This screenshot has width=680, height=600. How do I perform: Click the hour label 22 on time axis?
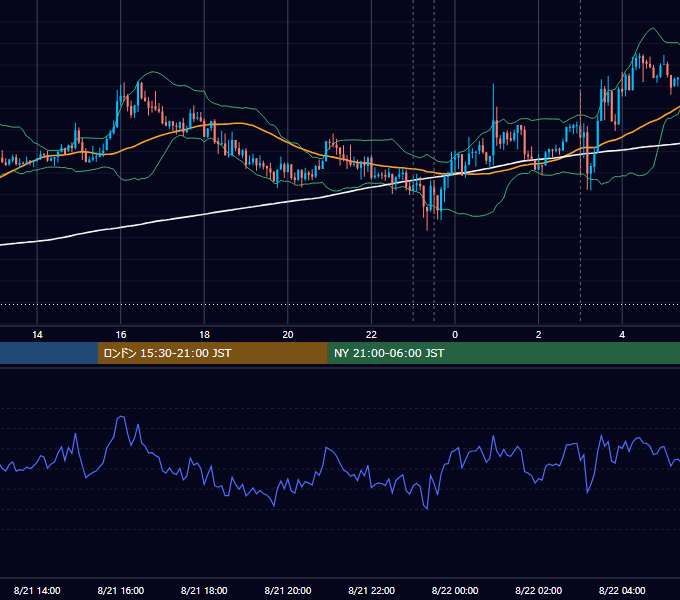[x=371, y=335]
